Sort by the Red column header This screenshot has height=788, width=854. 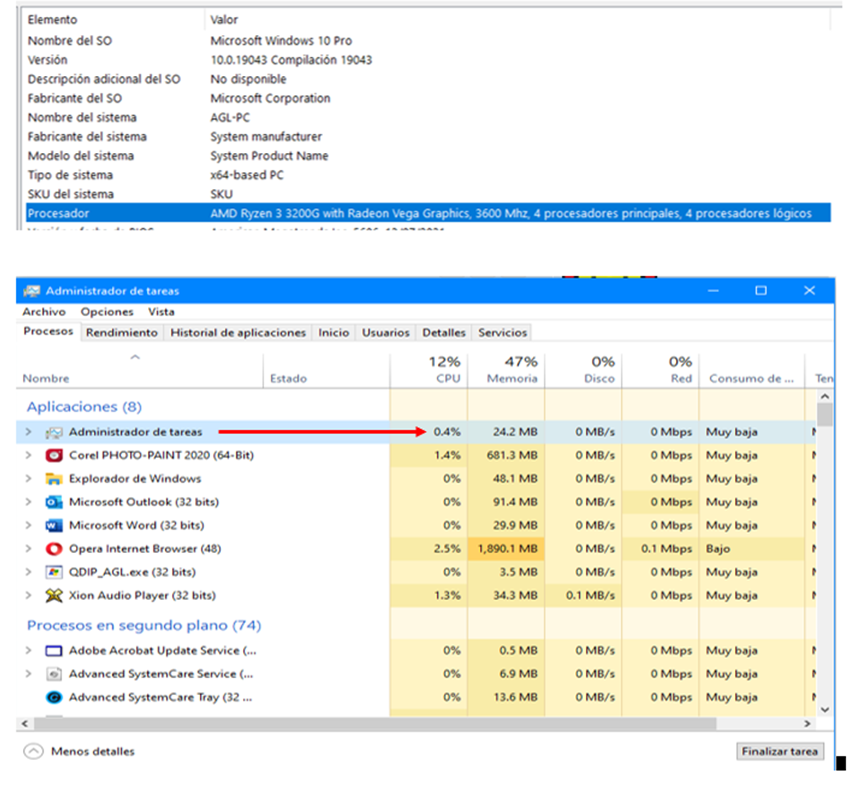click(x=661, y=370)
